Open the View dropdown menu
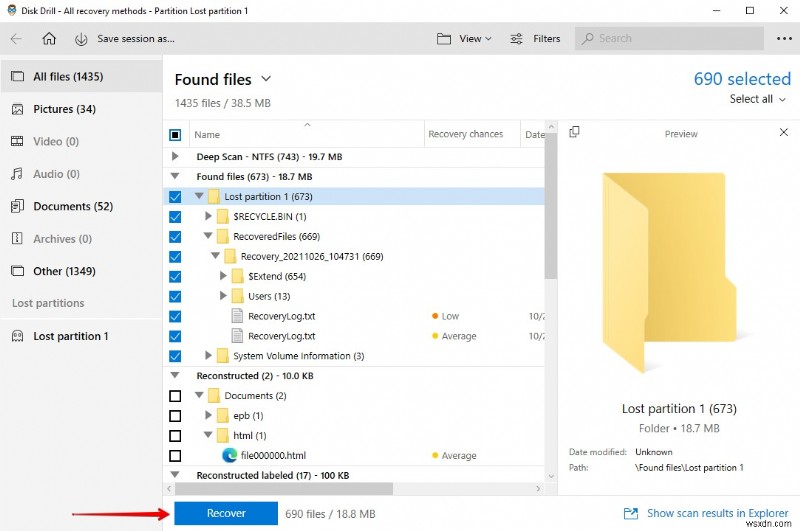The width and height of the screenshot is (800, 531). [x=475, y=39]
